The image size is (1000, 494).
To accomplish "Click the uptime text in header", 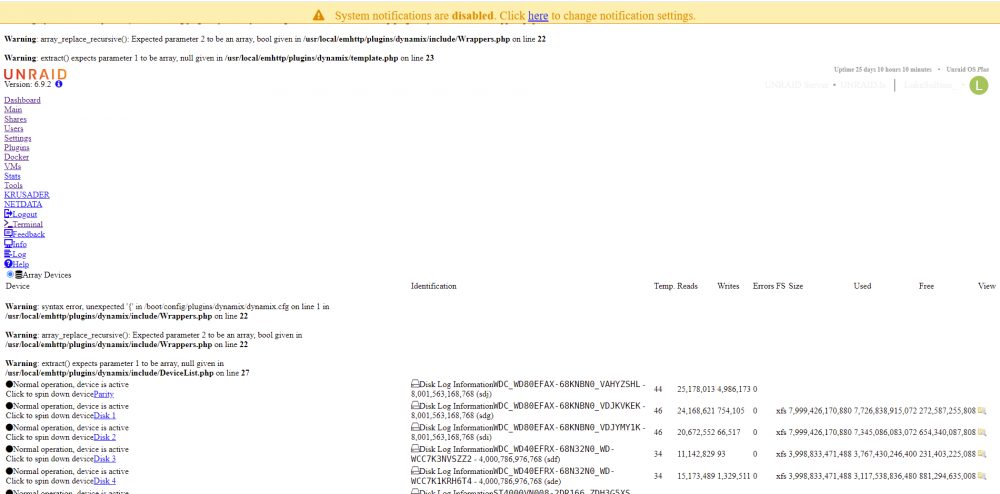I will point(883,69).
